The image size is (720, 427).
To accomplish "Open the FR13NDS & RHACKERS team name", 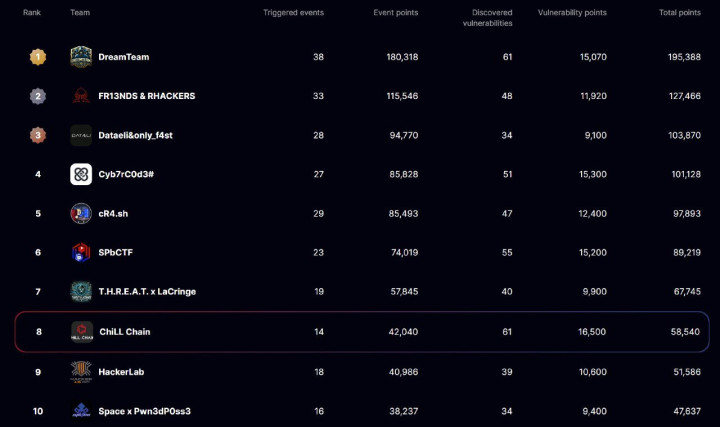I will (146, 96).
